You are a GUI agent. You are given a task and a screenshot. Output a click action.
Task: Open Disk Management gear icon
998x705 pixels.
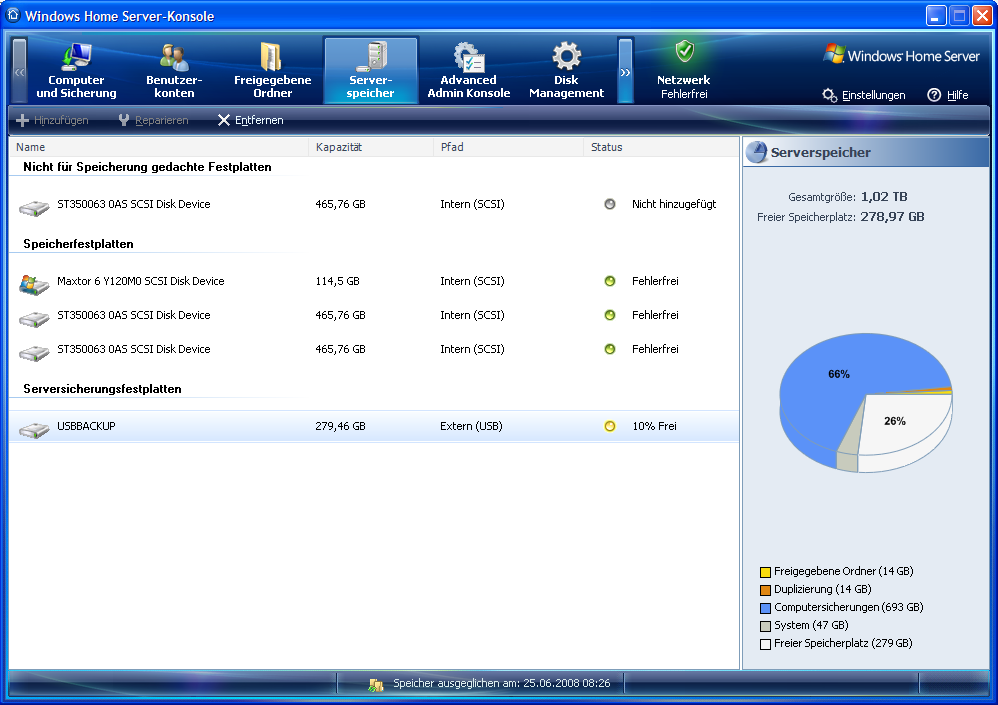(566, 56)
